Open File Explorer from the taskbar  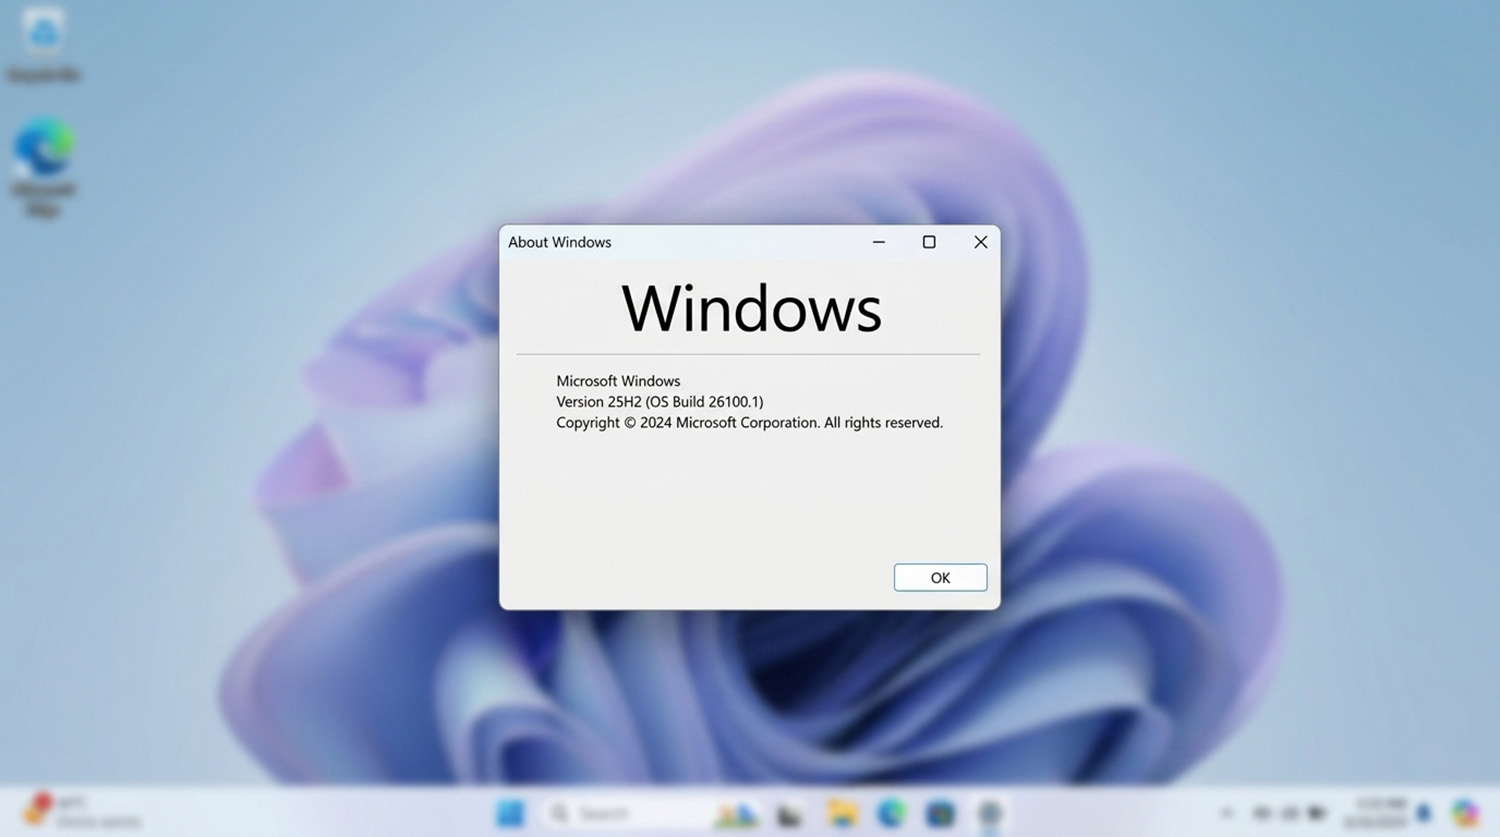pyautogui.click(x=841, y=814)
